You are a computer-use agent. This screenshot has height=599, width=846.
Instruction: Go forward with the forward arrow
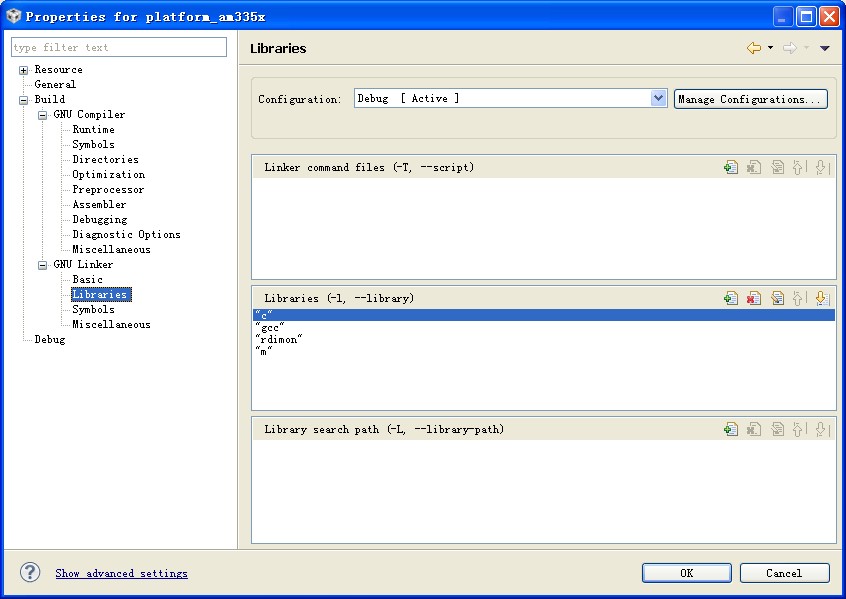[790, 48]
